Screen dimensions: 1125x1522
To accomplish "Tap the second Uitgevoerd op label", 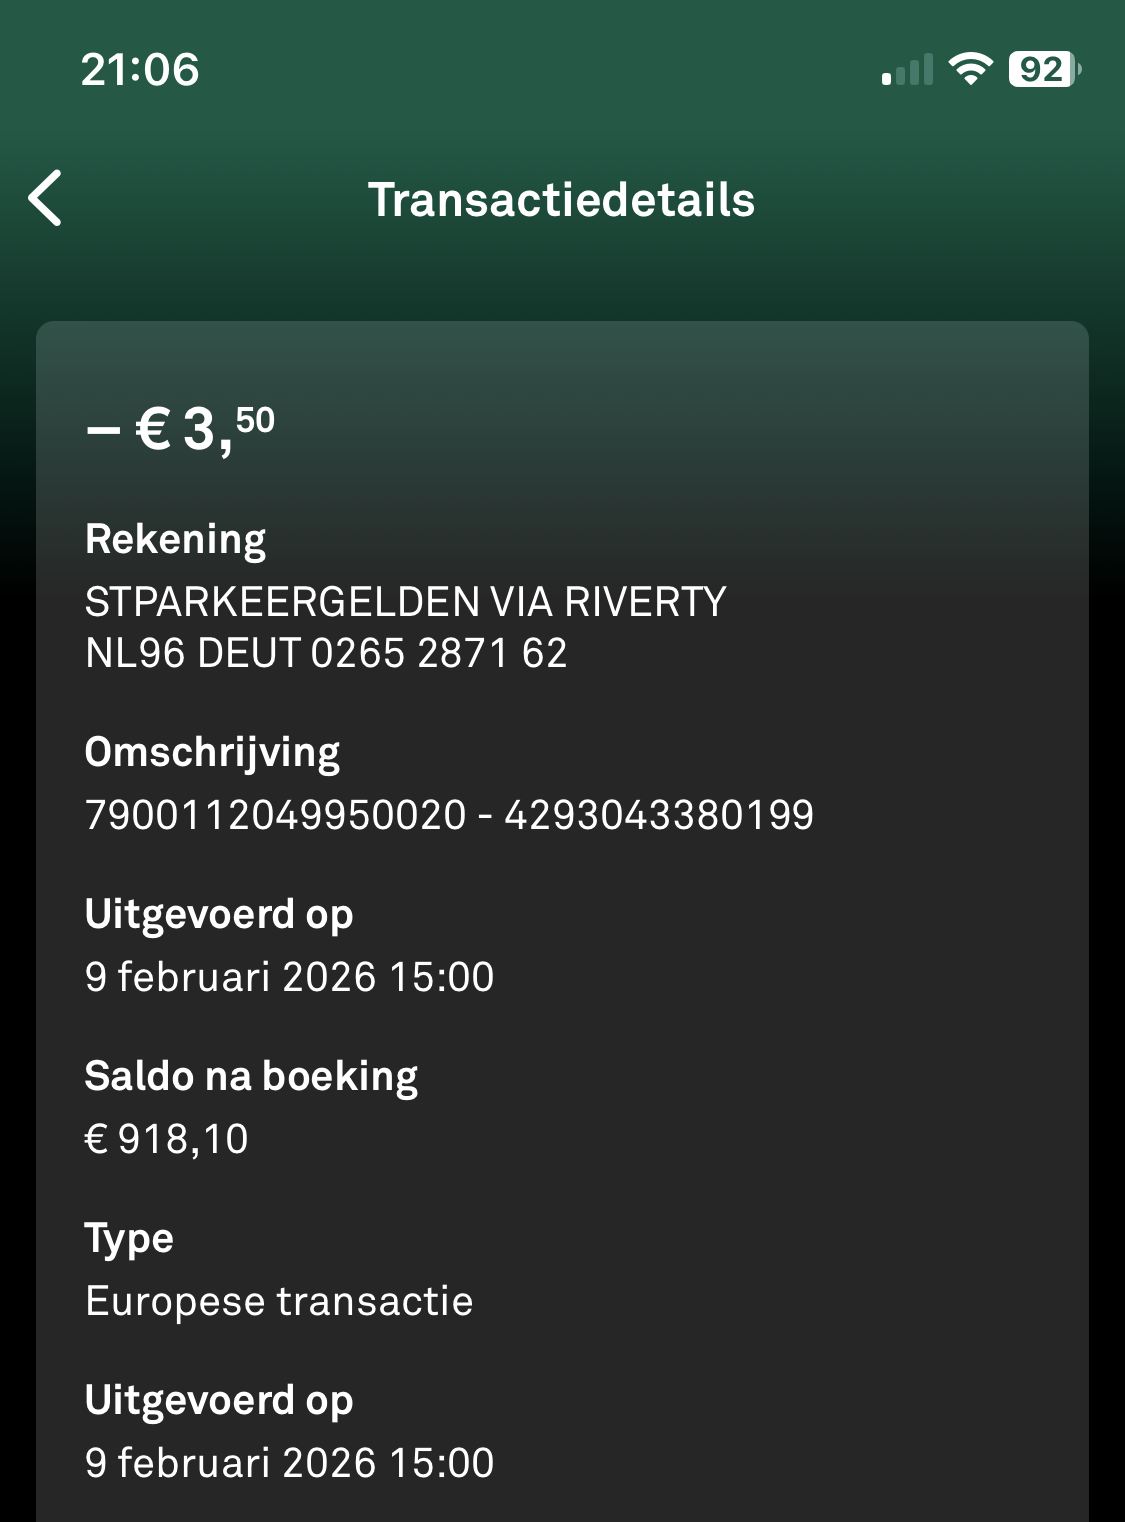I will click(219, 1401).
